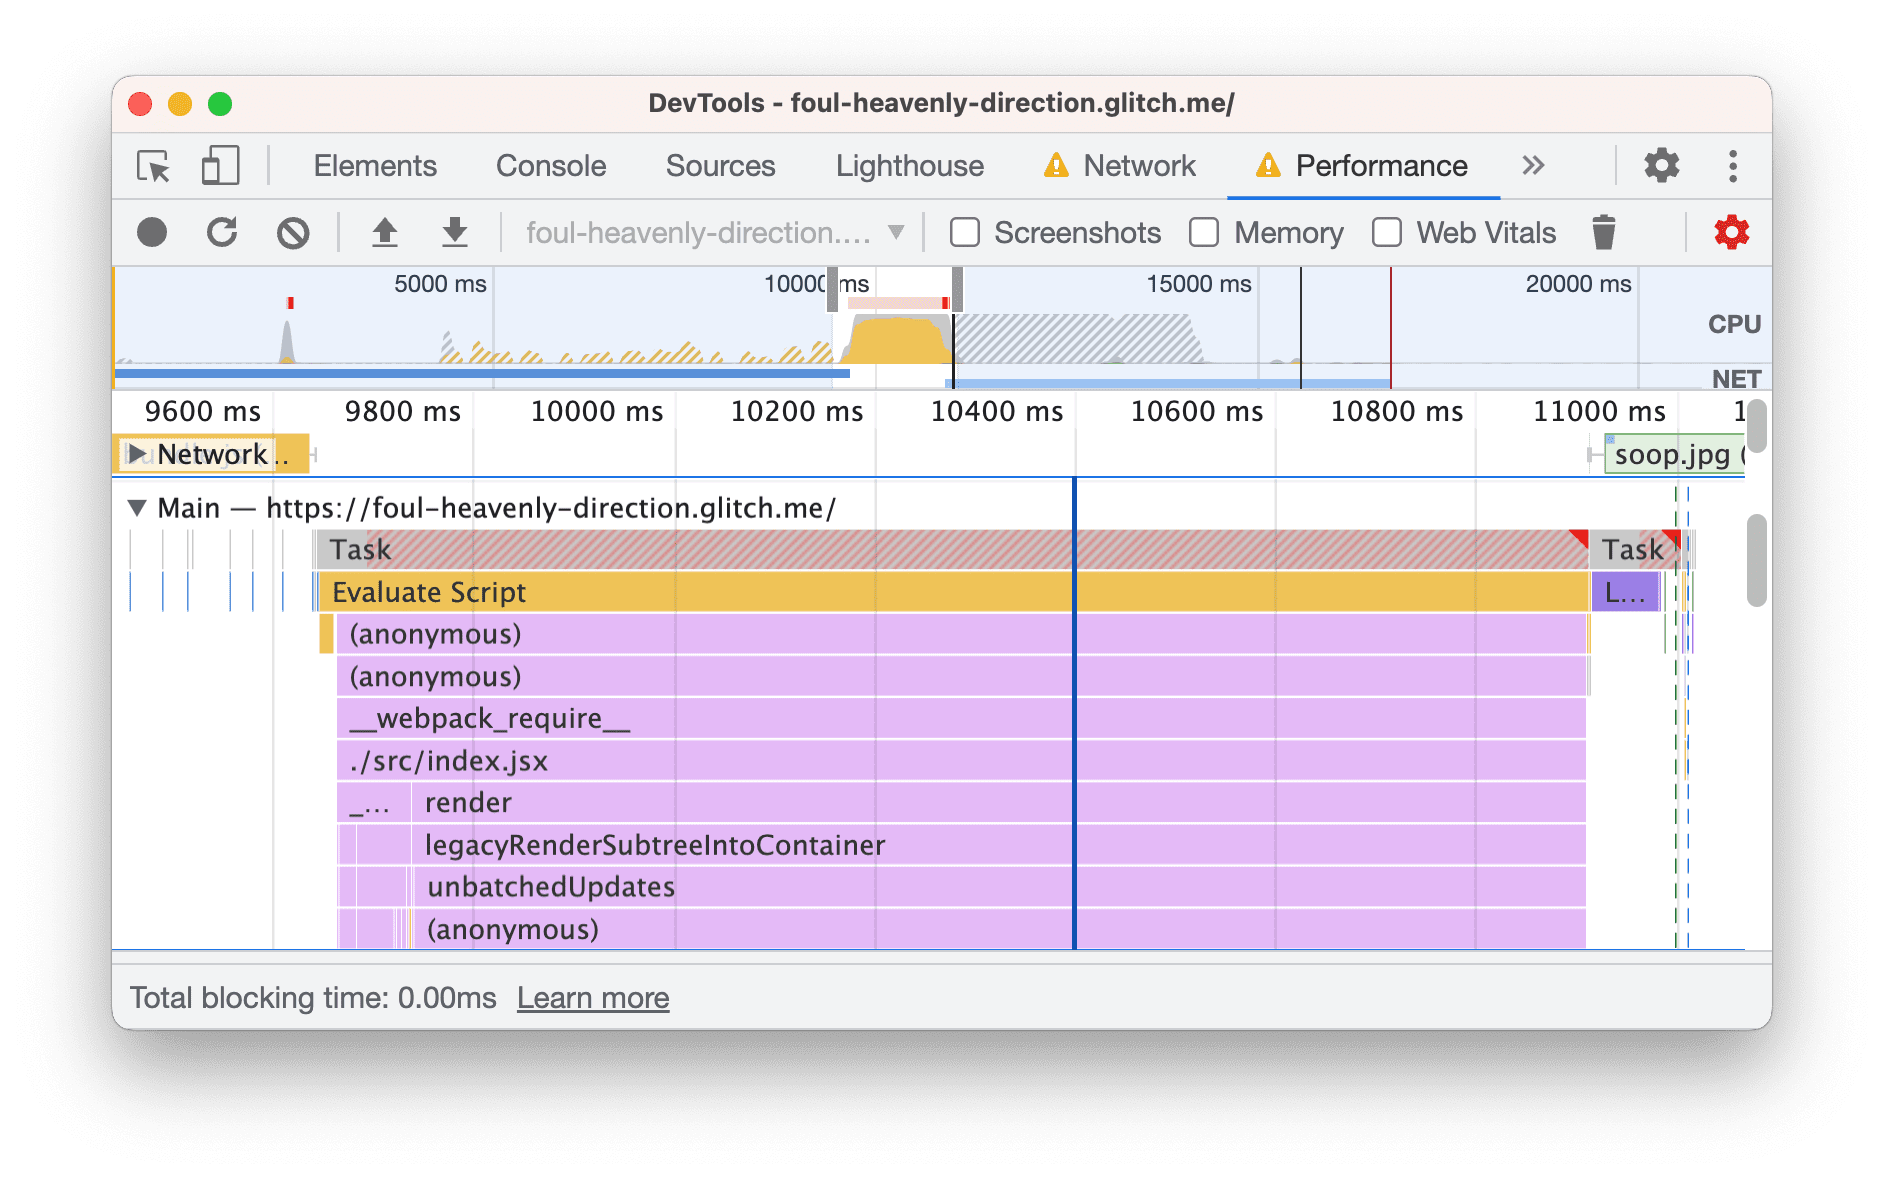Select the purple L... layout block

pos(1625,592)
